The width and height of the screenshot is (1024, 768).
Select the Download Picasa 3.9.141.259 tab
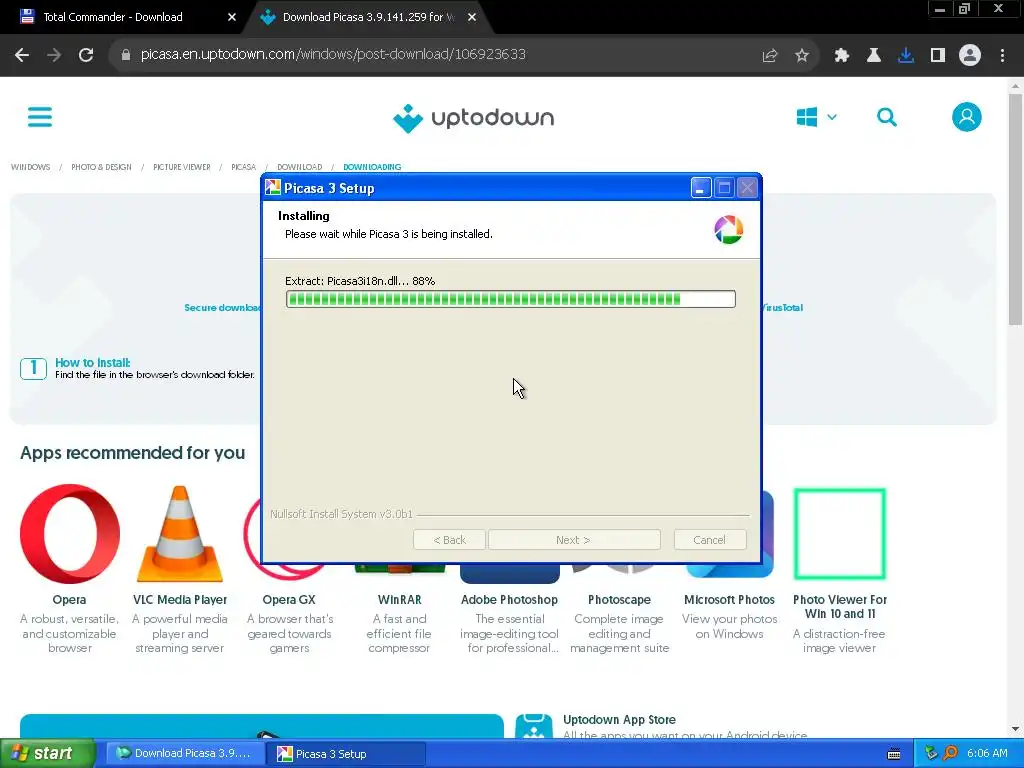(x=369, y=17)
